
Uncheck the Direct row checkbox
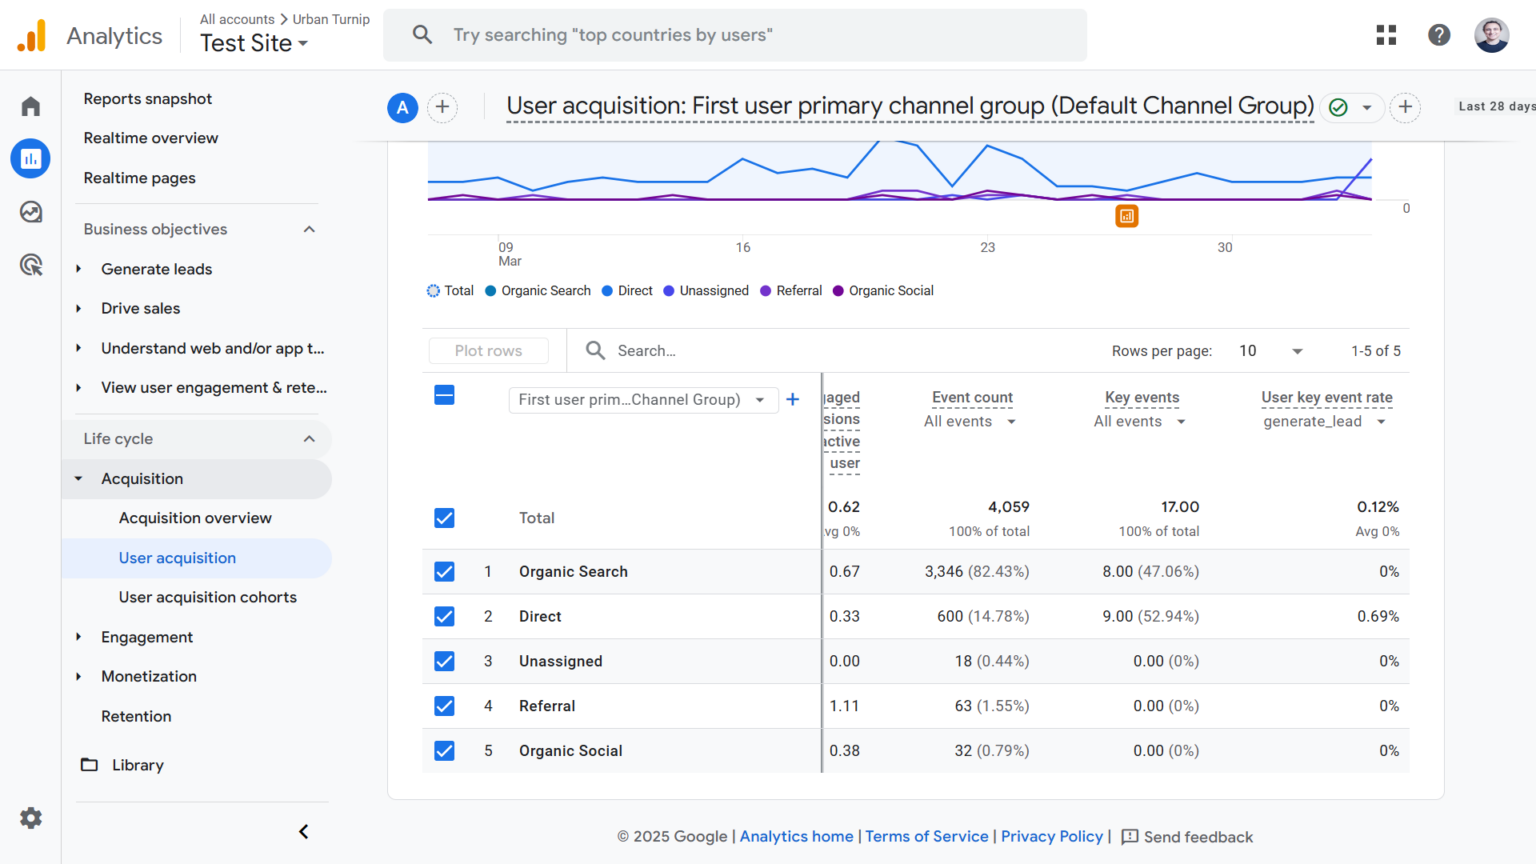[x=444, y=616]
